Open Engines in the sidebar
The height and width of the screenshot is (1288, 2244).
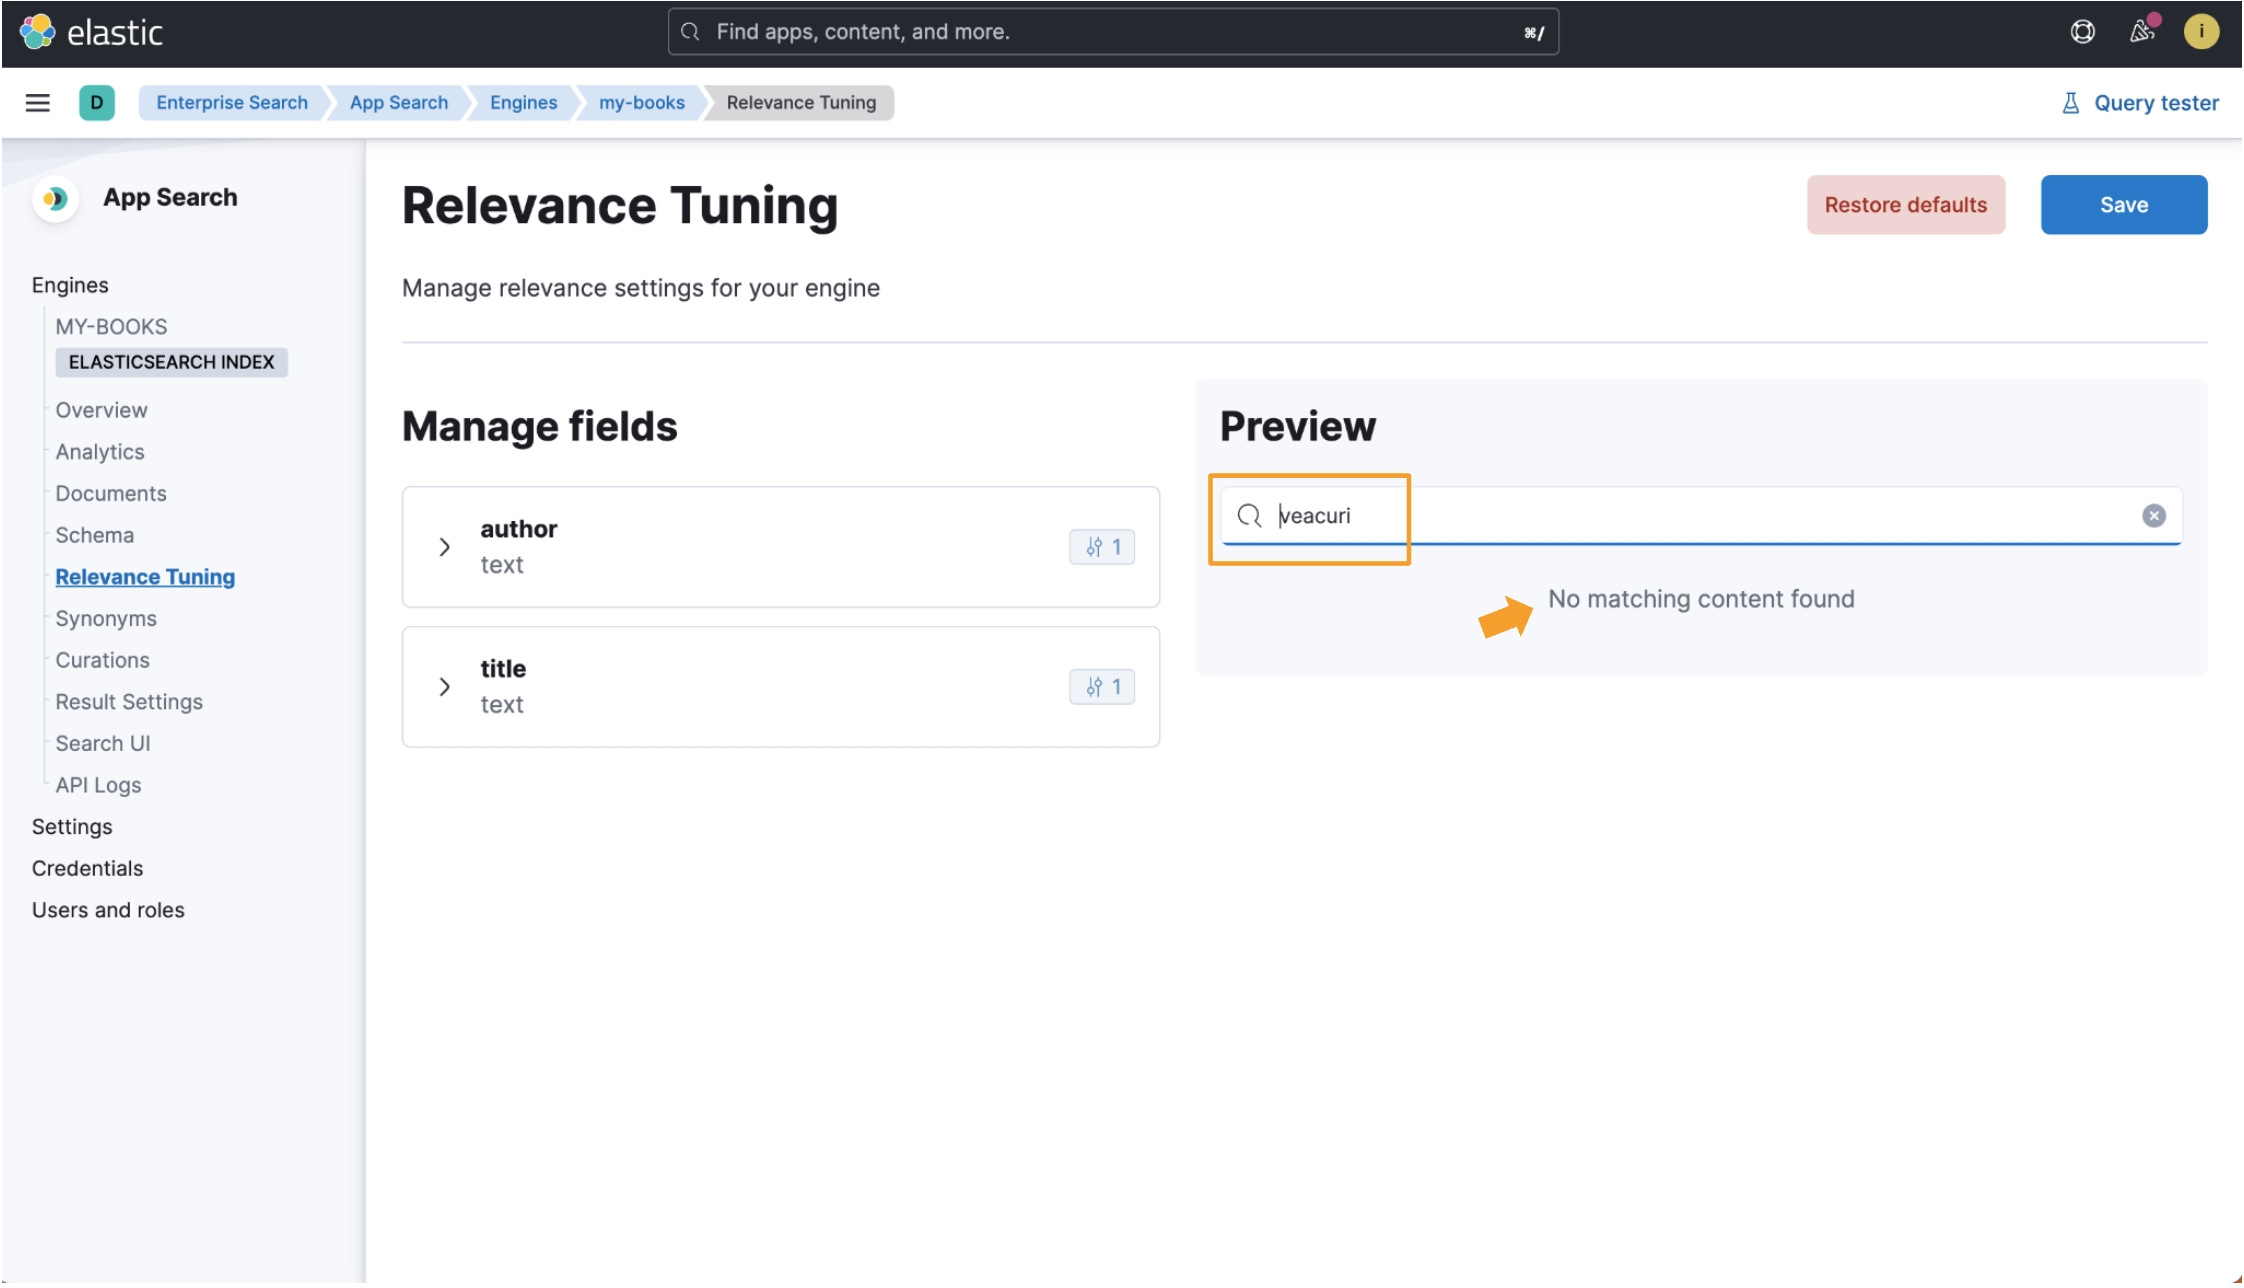tap(70, 285)
